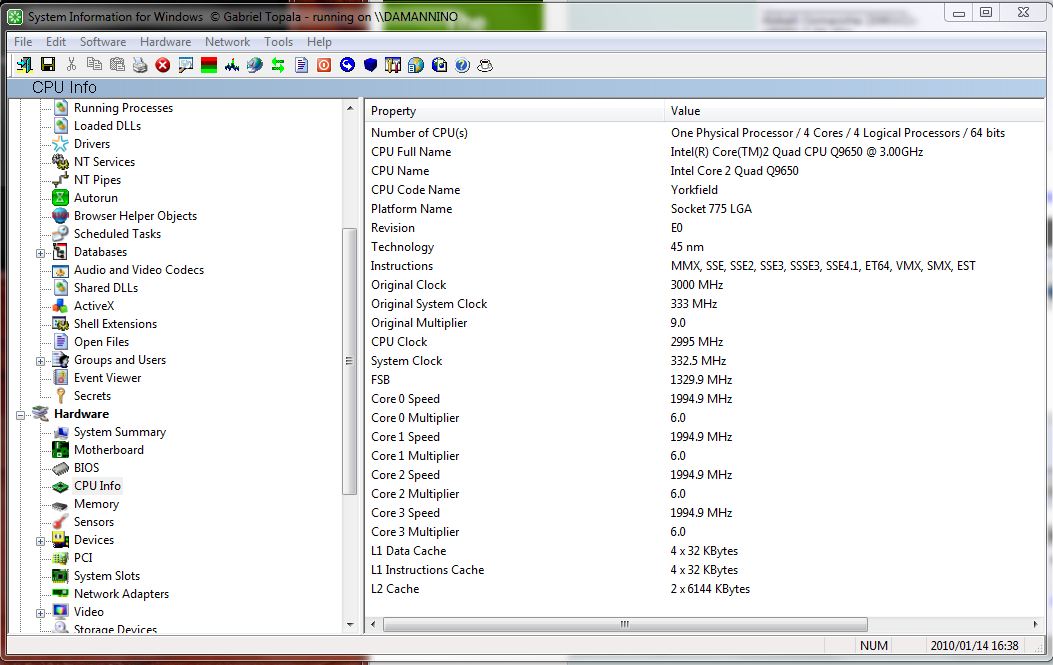The height and width of the screenshot is (665, 1053).
Task: Select the ActiveX tree item
Action: [x=94, y=306]
